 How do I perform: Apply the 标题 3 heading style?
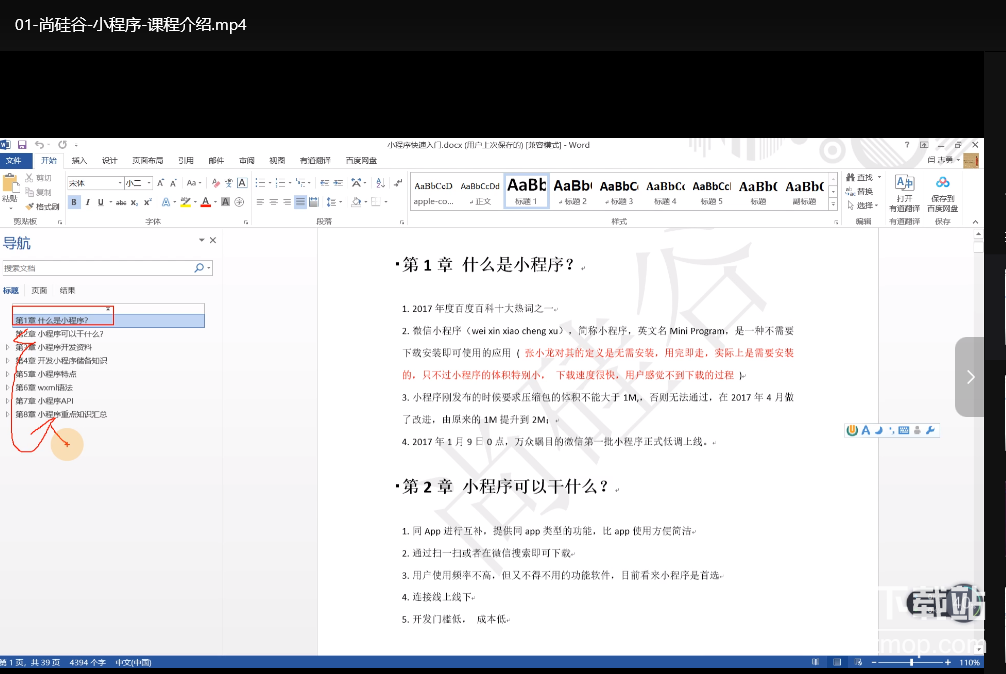point(618,191)
